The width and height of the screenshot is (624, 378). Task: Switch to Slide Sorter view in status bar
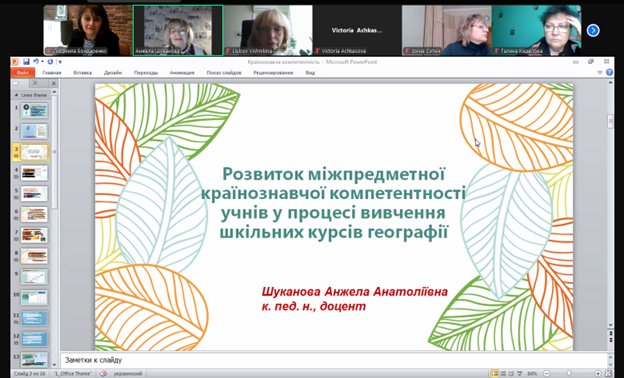pyautogui.click(x=503, y=374)
